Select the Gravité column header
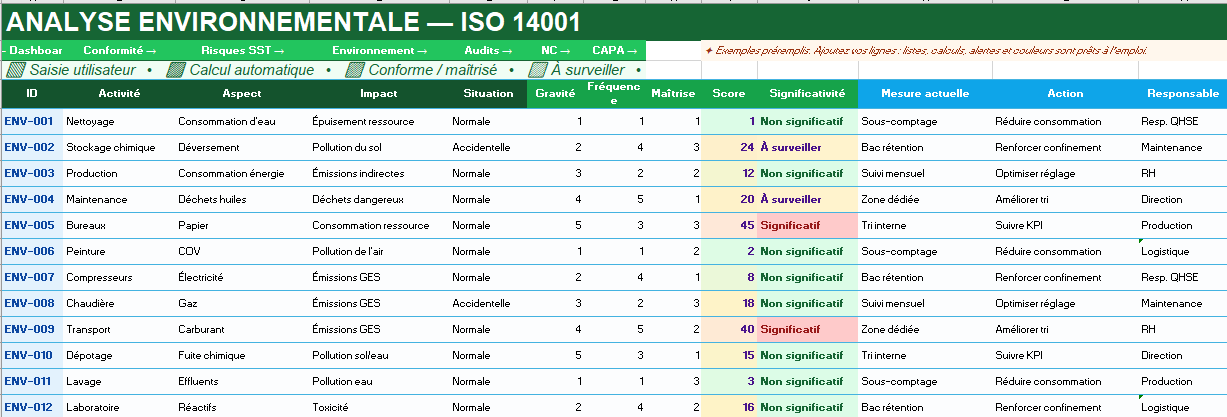This screenshot has width=1227, height=417. (x=556, y=94)
